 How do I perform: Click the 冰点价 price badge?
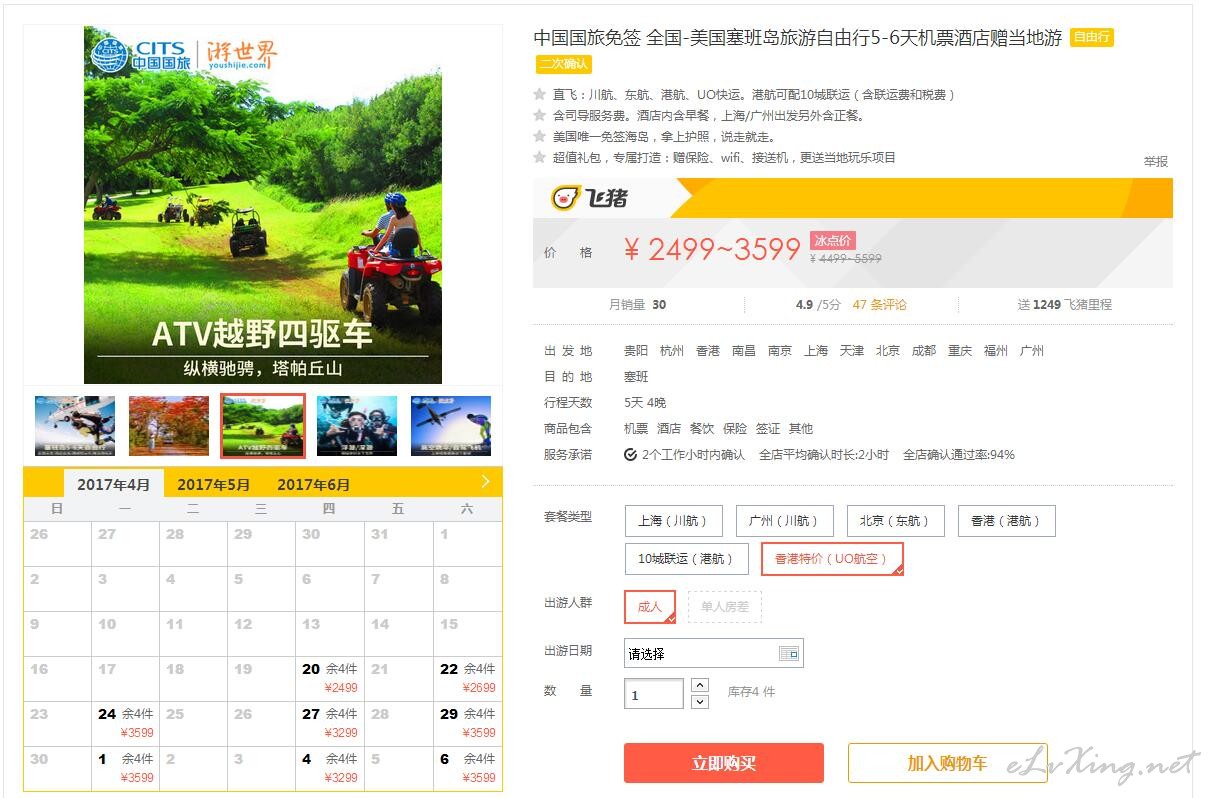tap(833, 241)
